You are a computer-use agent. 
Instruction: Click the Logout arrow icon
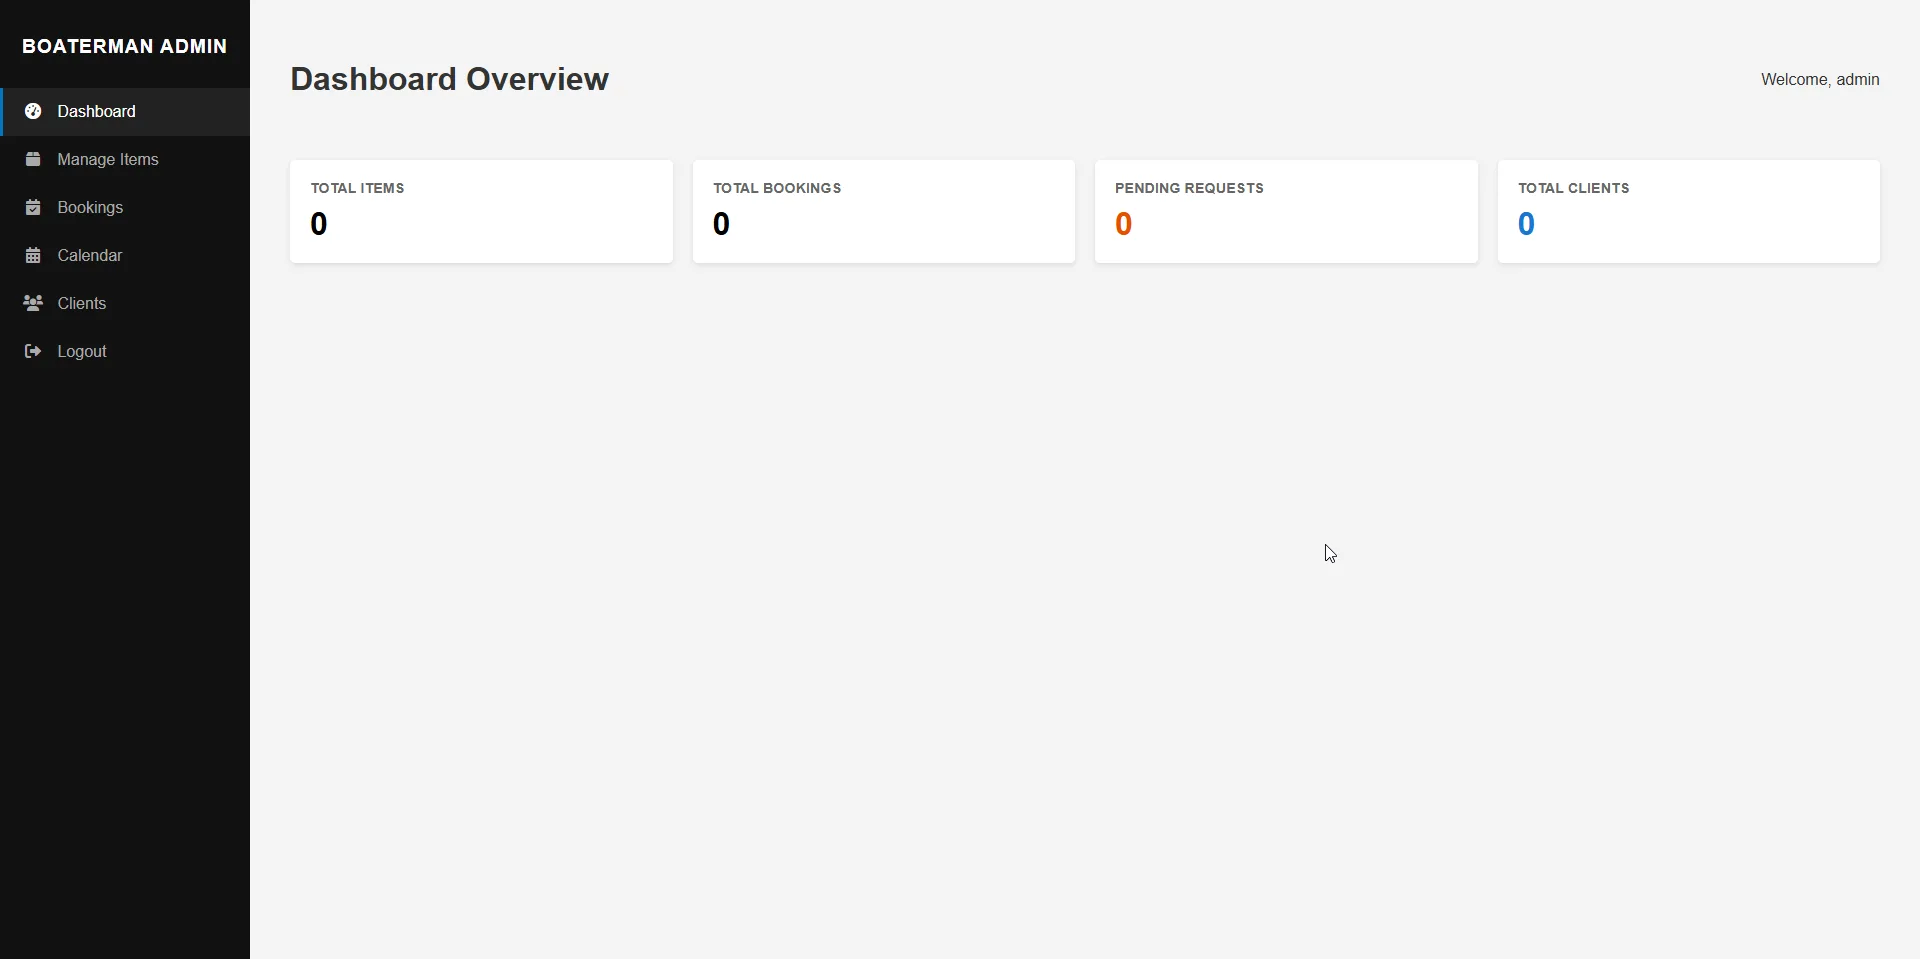tap(33, 351)
